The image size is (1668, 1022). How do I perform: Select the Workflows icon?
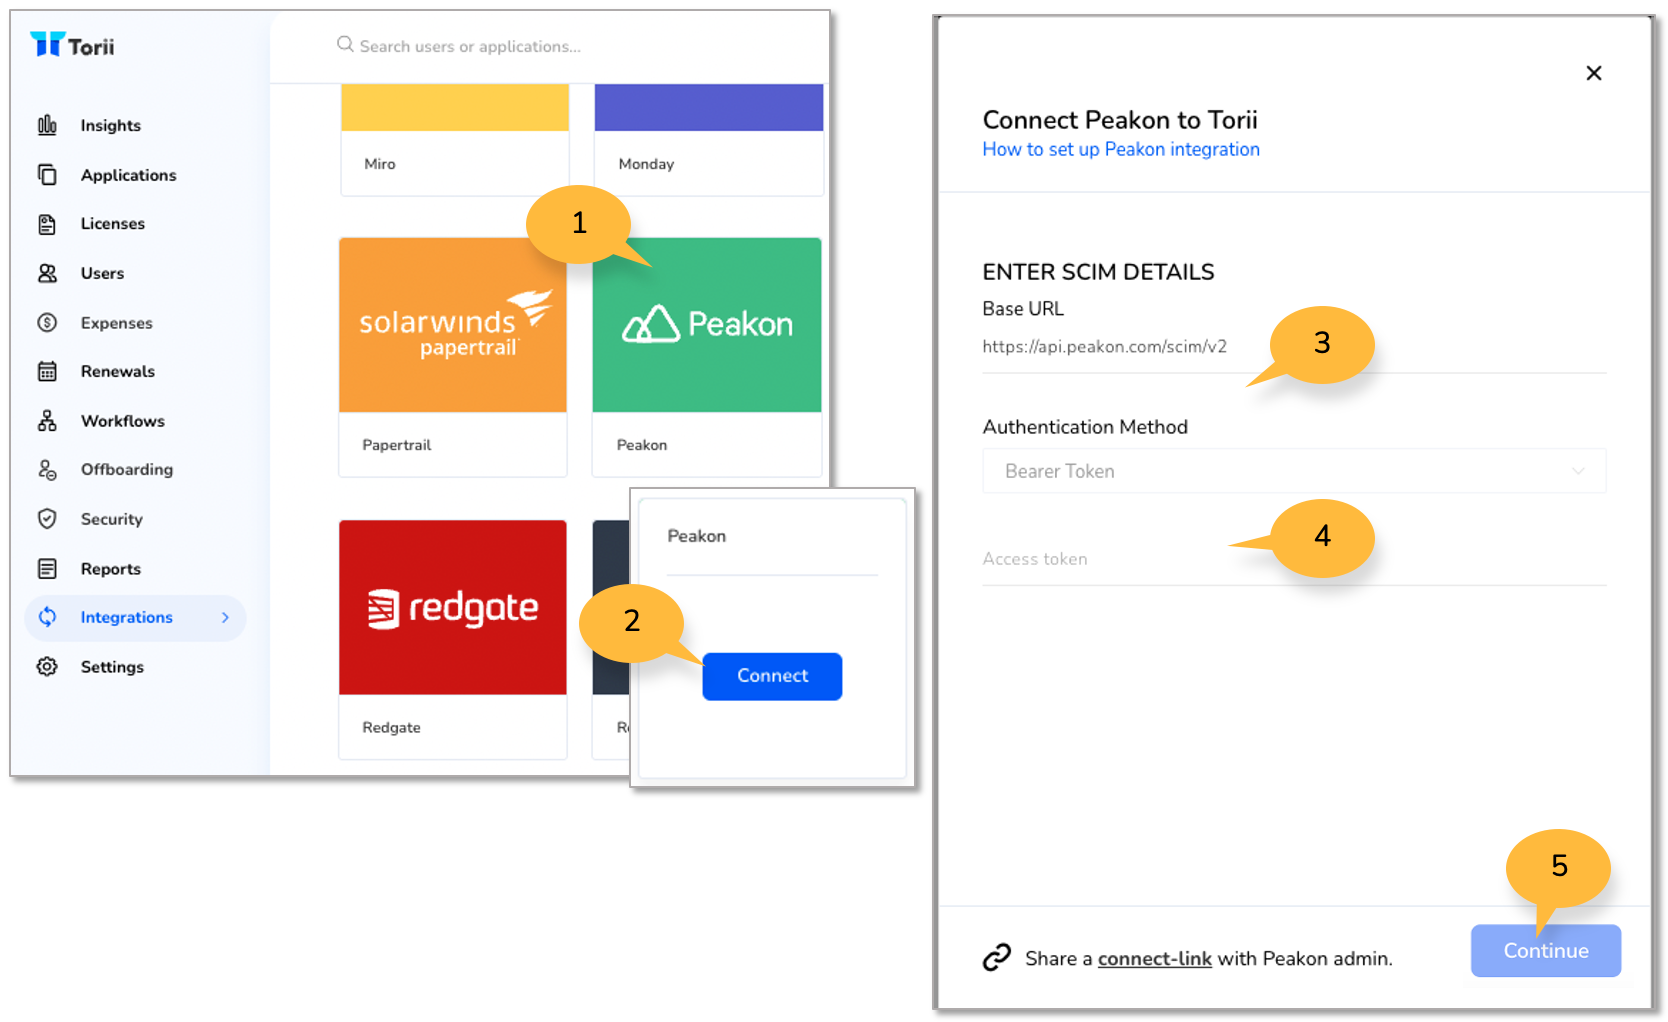(x=48, y=420)
